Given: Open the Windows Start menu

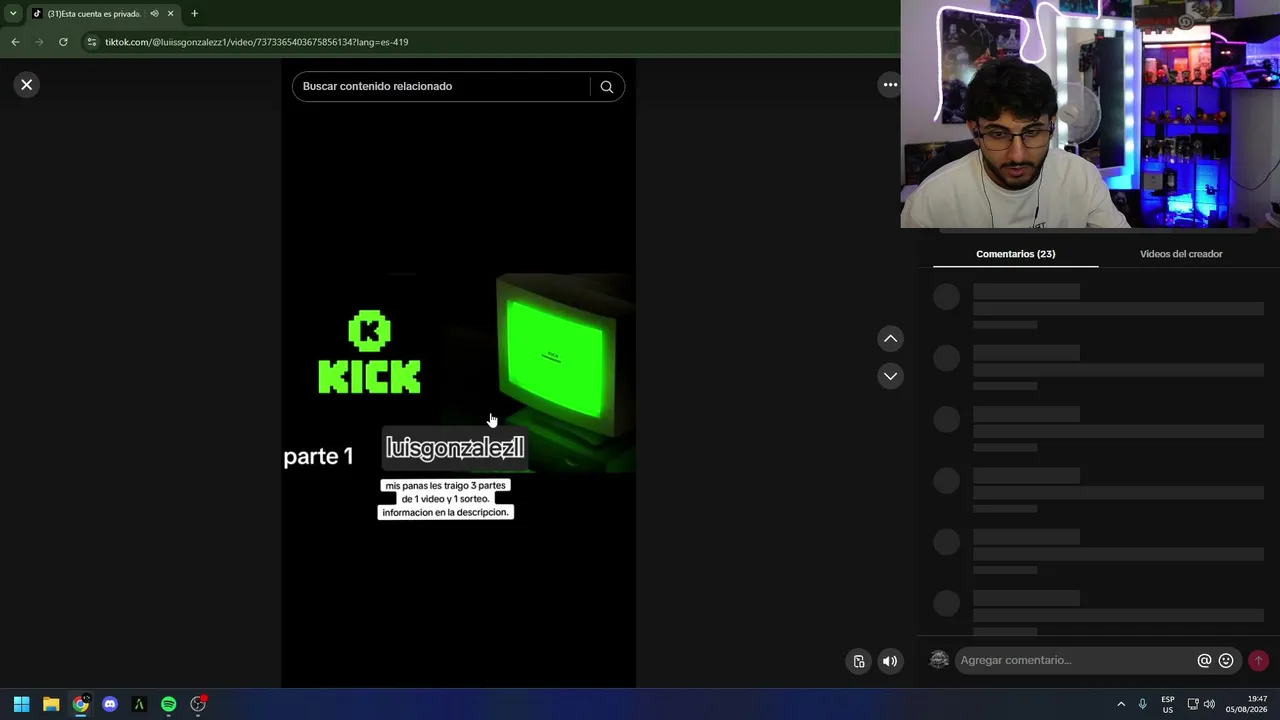Looking at the screenshot, I should point(21,705).
